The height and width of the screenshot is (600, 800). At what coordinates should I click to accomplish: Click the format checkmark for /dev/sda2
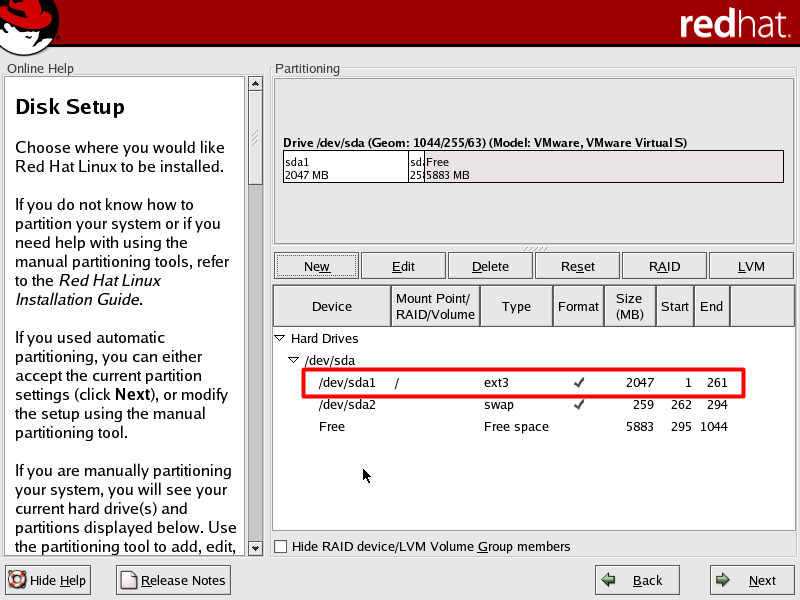pos(579,404)
